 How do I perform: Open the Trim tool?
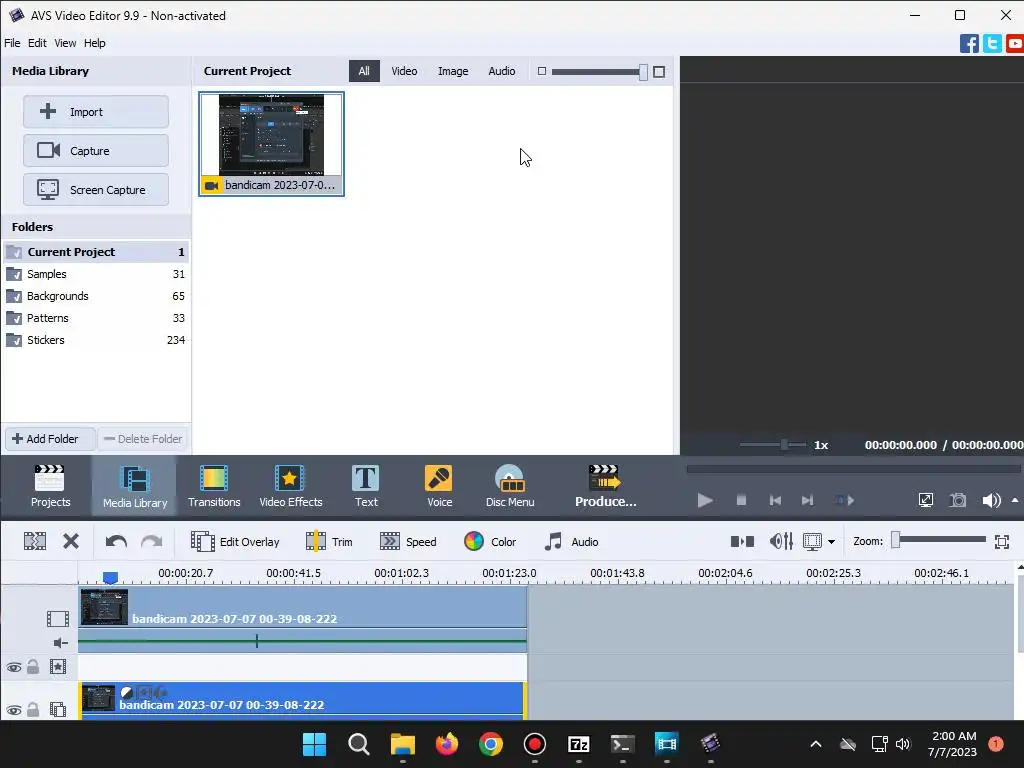[x=329, y=541]
